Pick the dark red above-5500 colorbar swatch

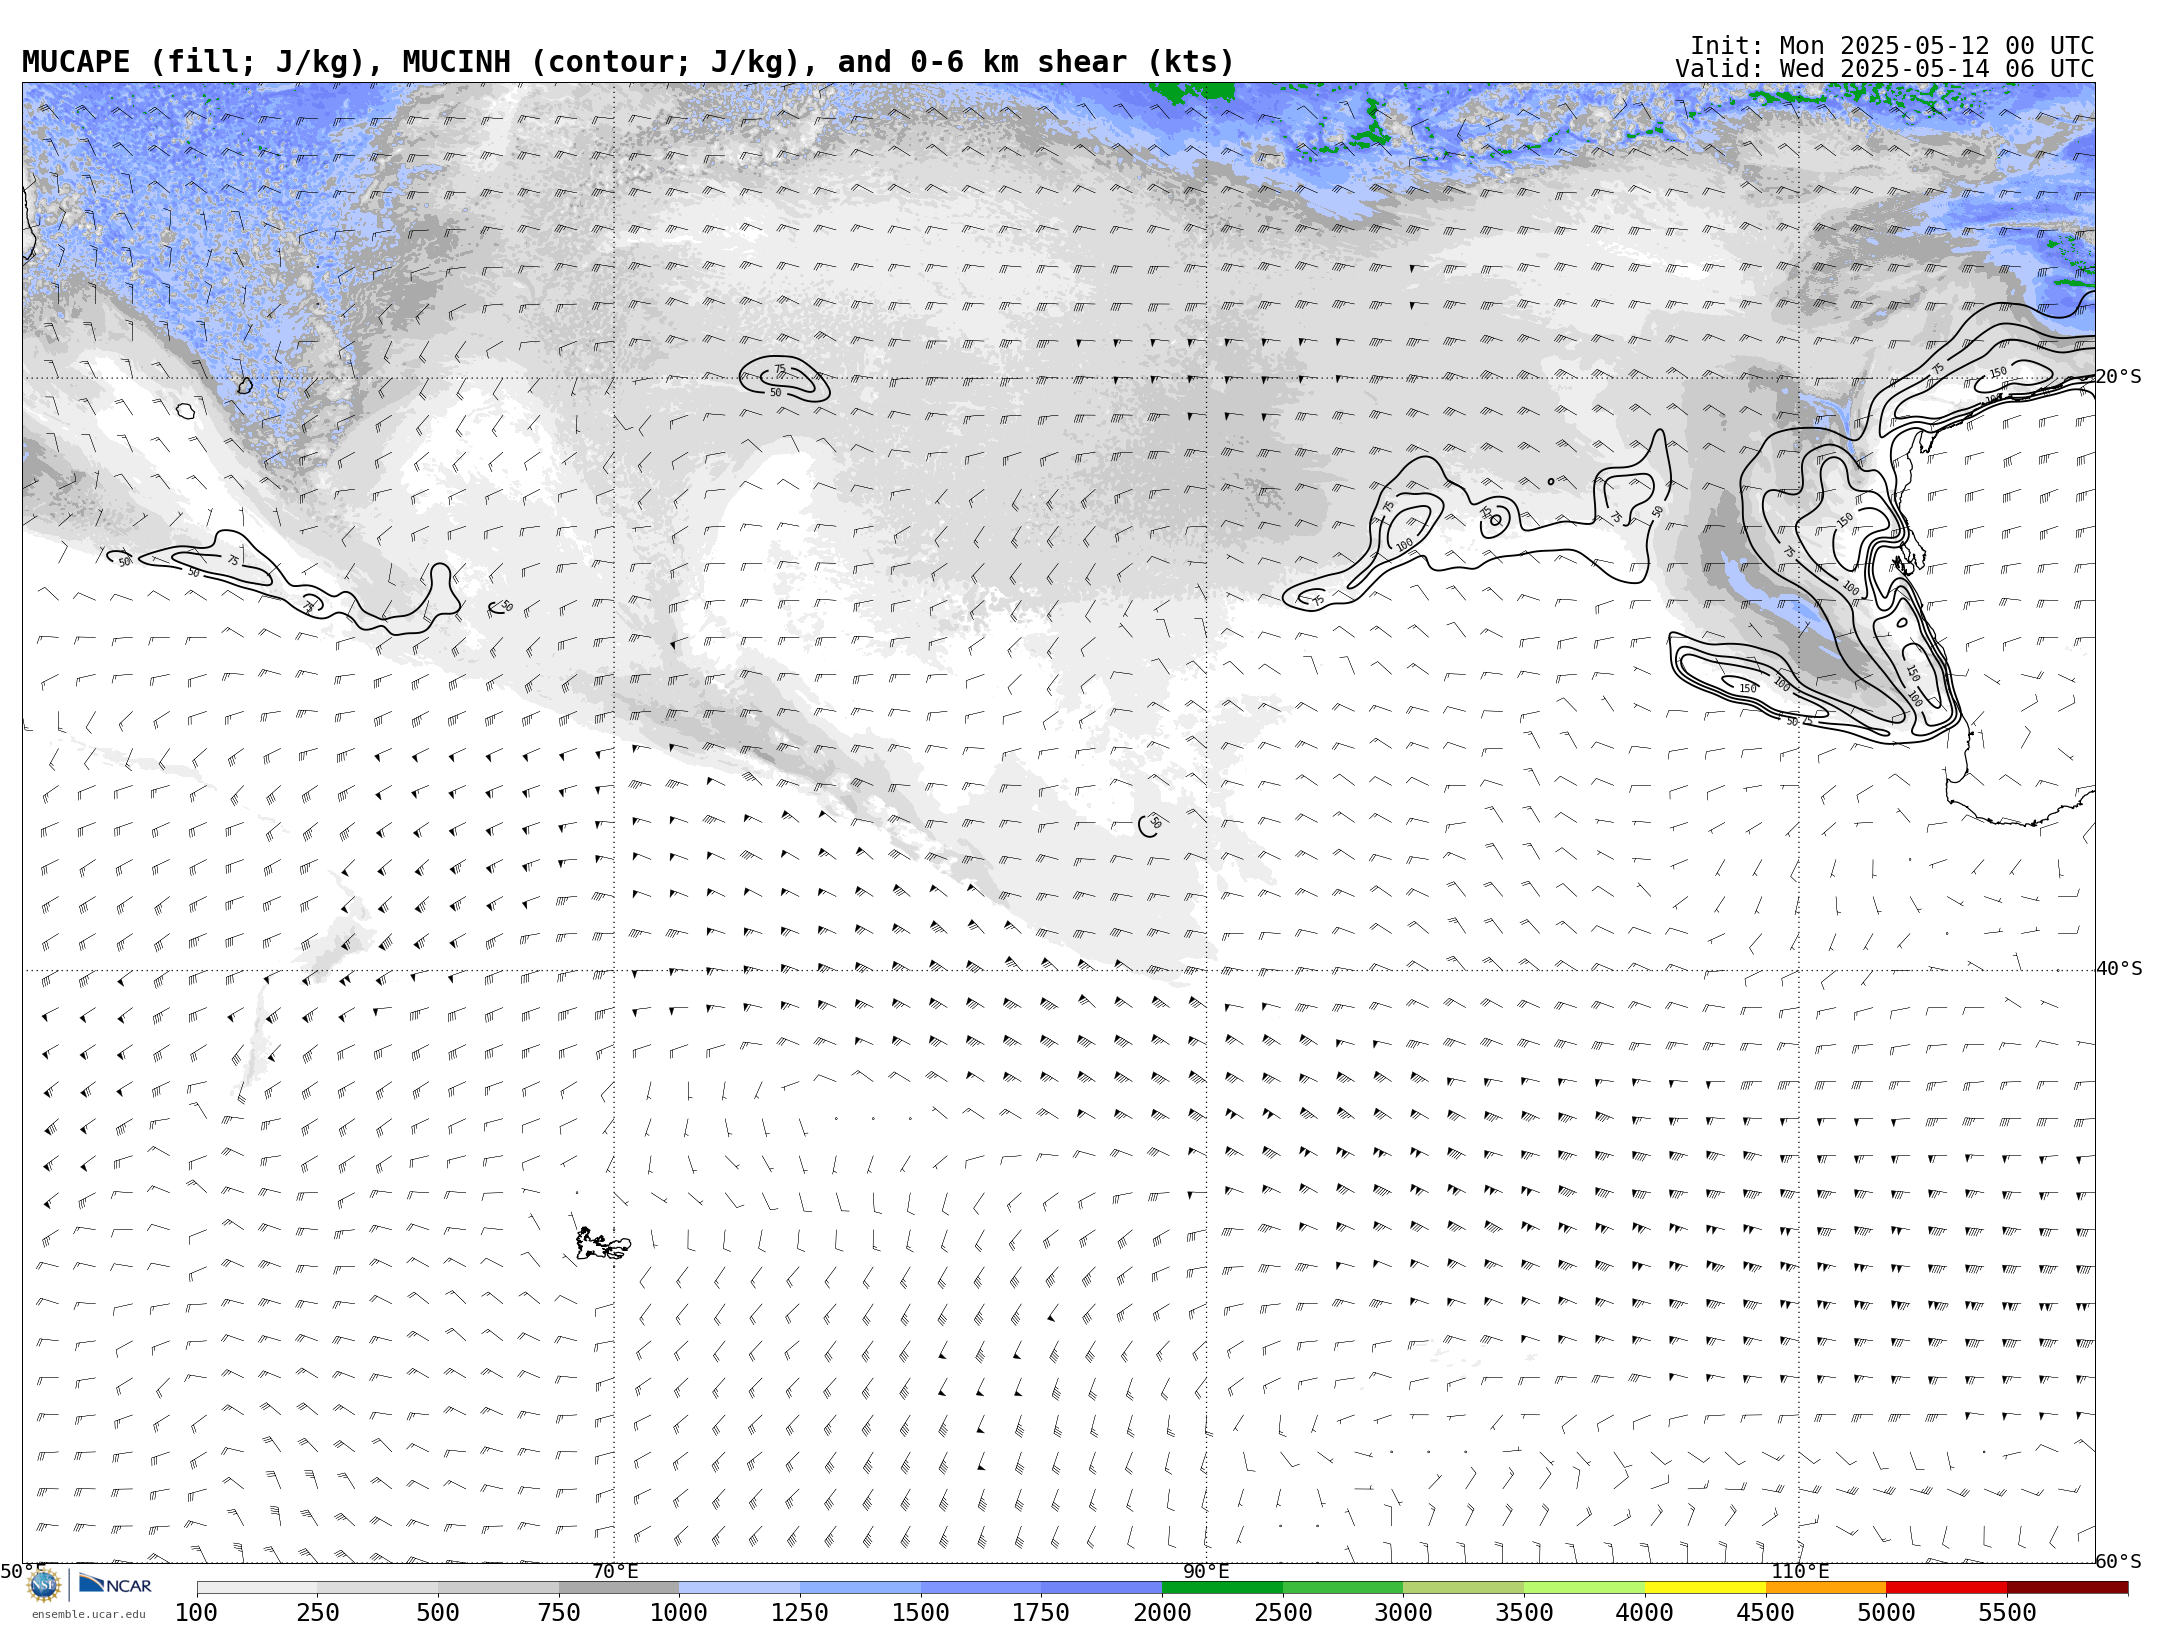coord(2067,1588)
